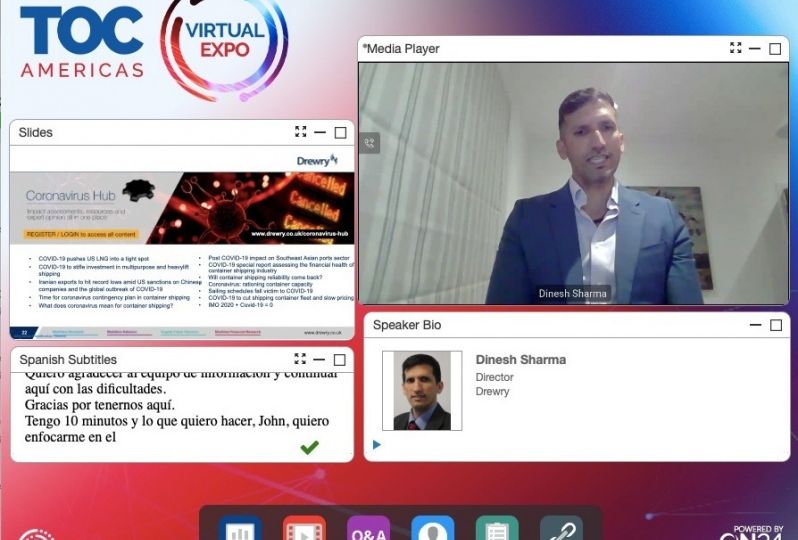Click Dinesh Sharma speaker photo
The width and height of the screenshot is (798, 540).
coord(422,390)
